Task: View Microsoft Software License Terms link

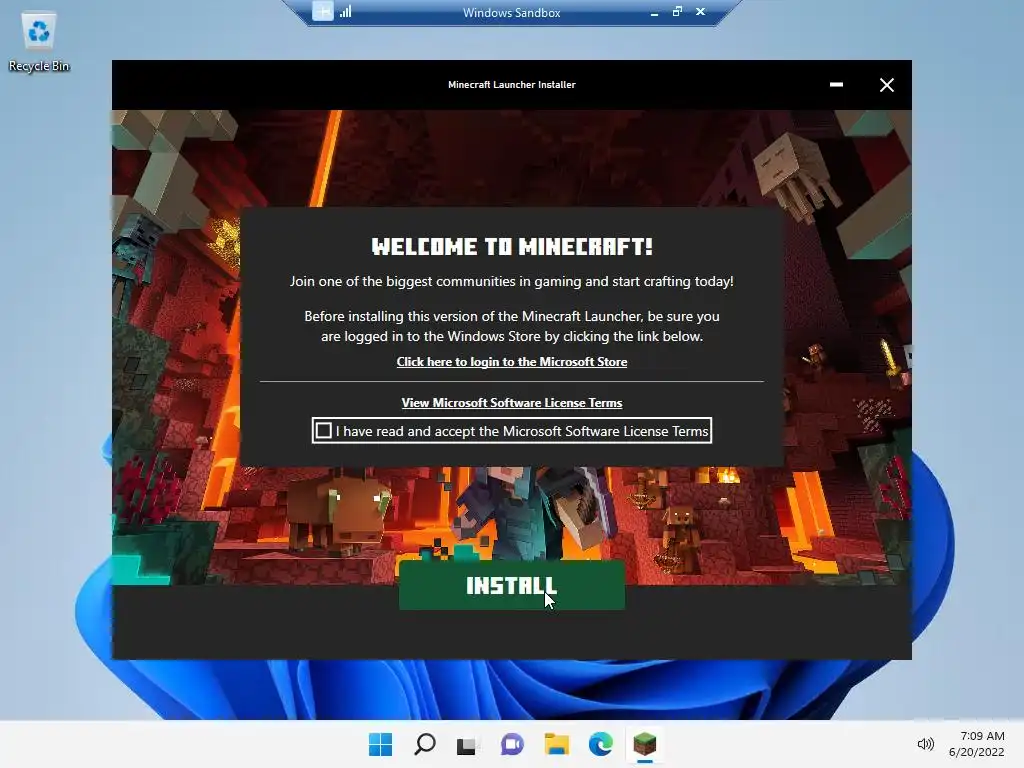Action: (511, 403)
